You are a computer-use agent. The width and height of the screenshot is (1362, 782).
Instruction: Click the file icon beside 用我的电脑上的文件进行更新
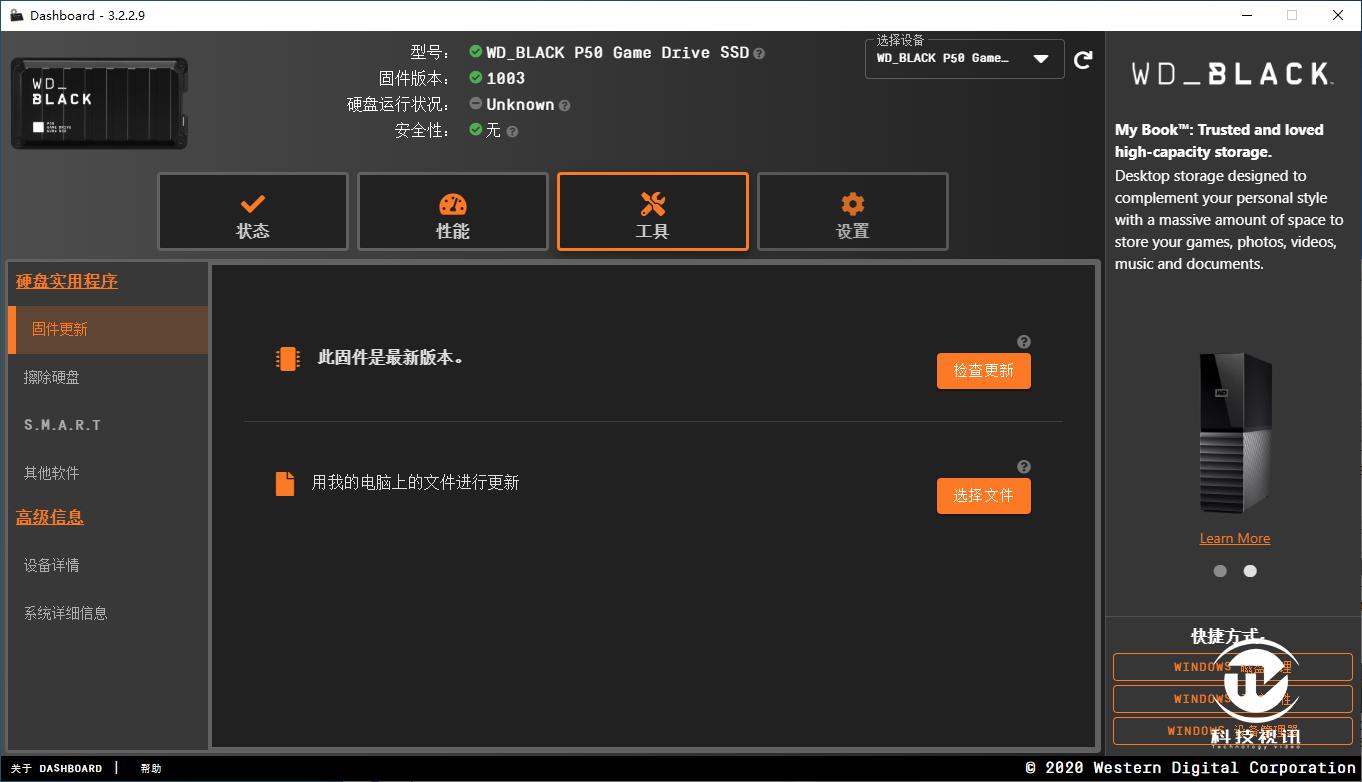[x=287, y=483]
